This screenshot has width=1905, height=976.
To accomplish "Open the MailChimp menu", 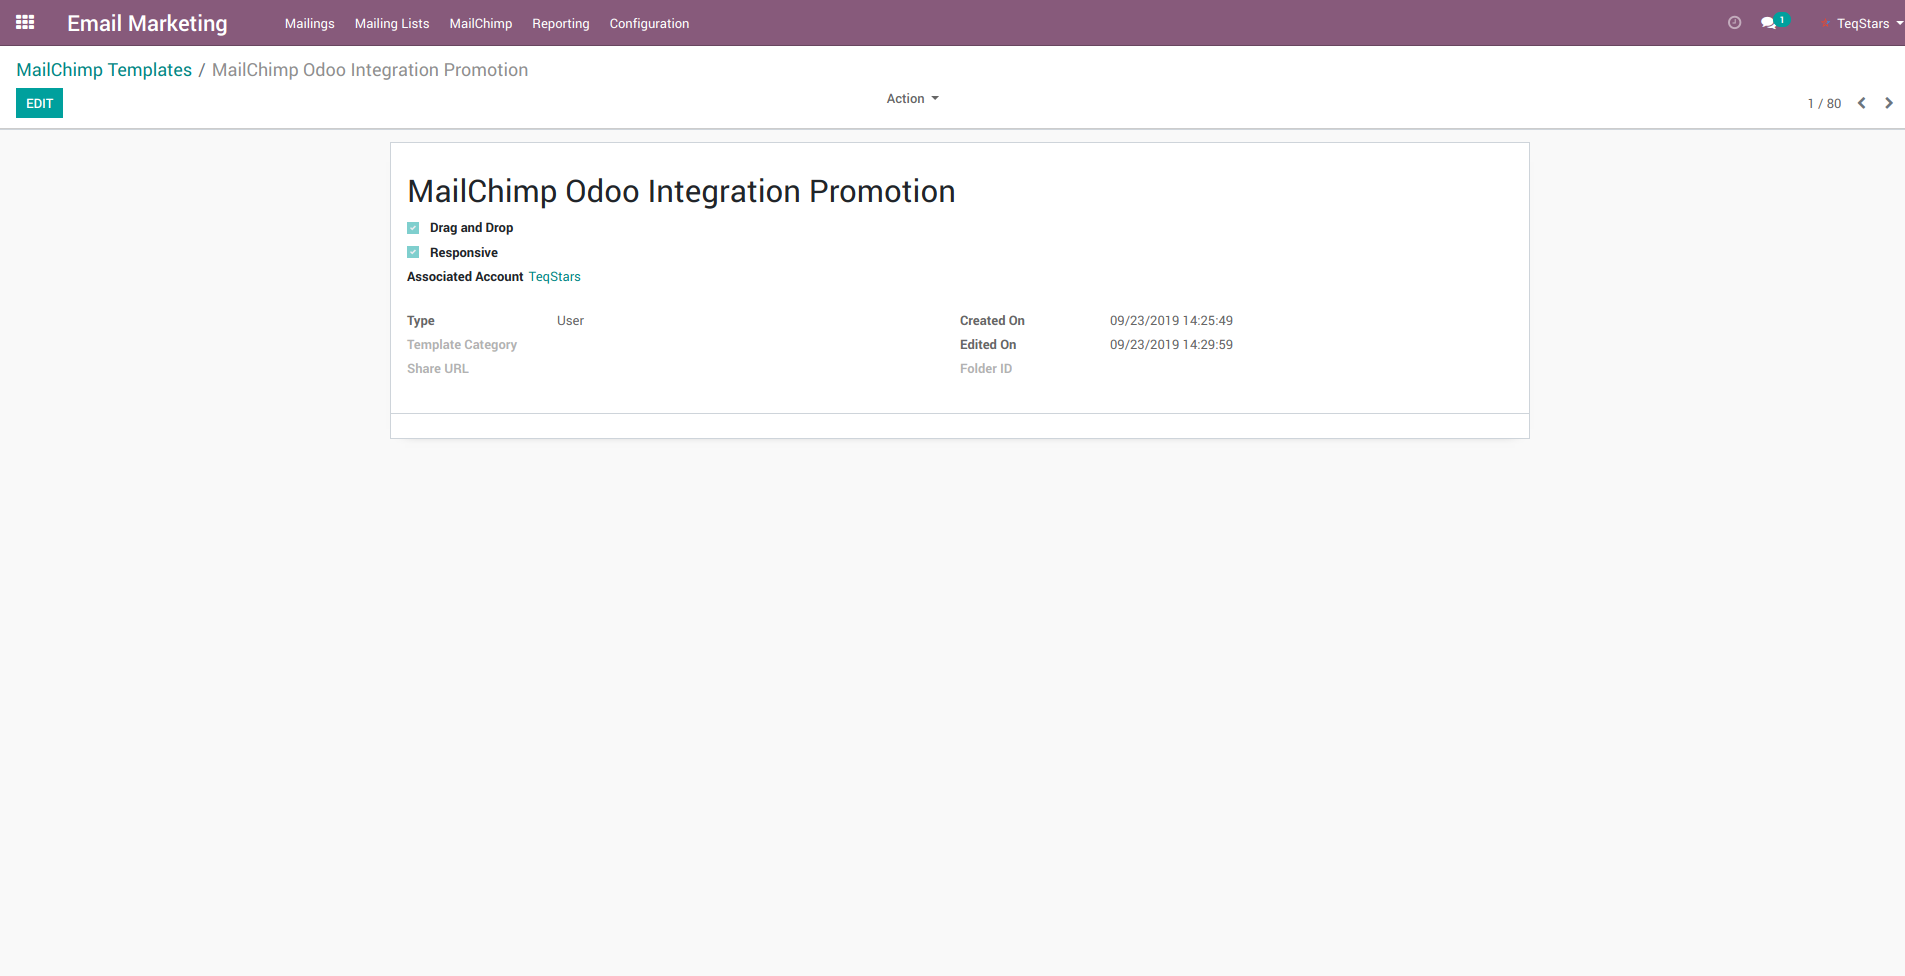I will point(480,23).
